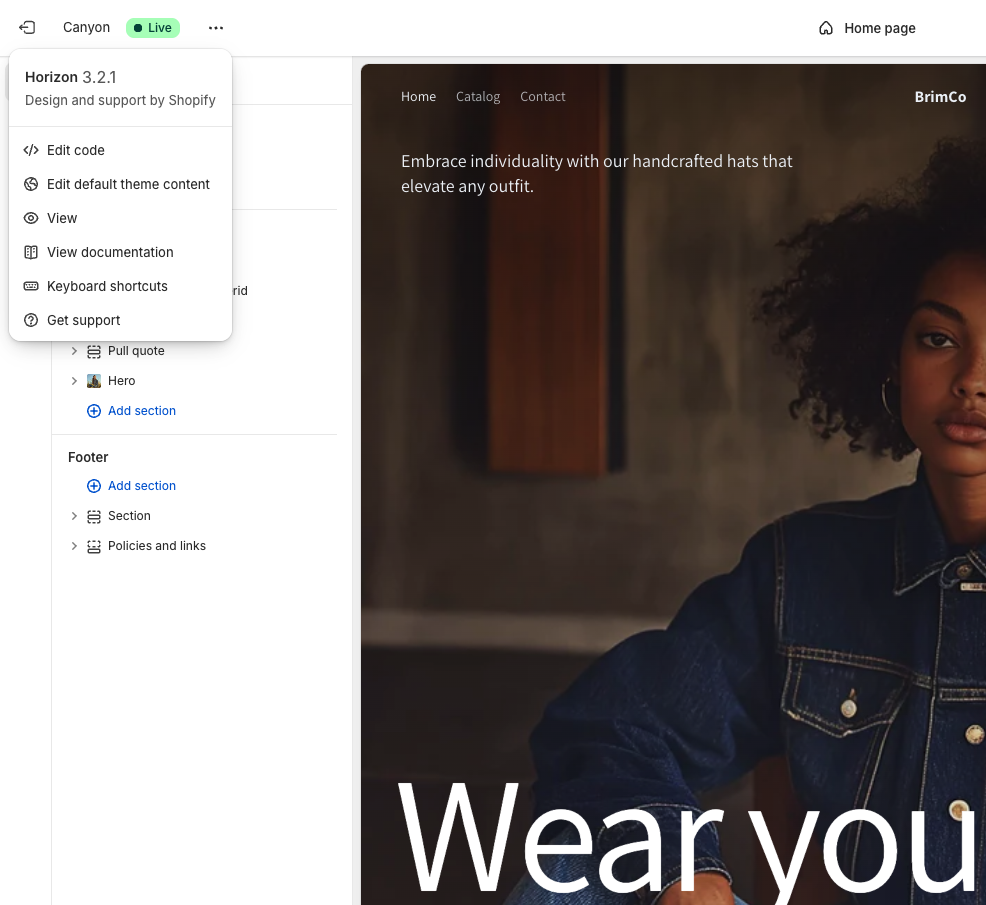Screen dimensions: 986x905
Task: Click the Get support question icon
Action: coord(32,320)
